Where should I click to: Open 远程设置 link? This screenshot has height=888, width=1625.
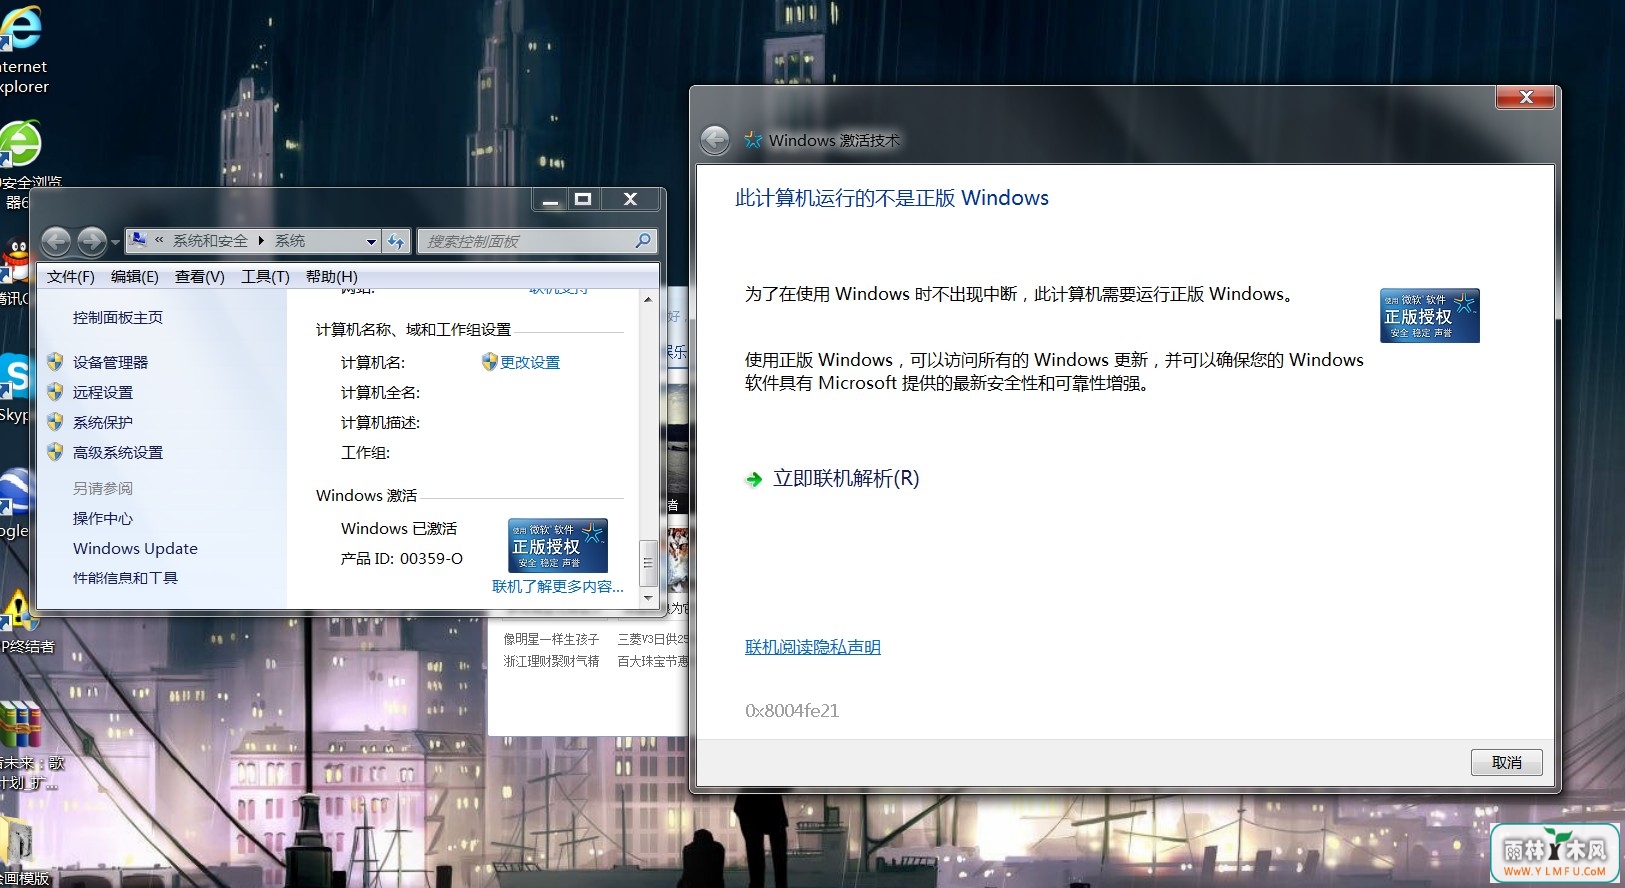tap(102, 392)
